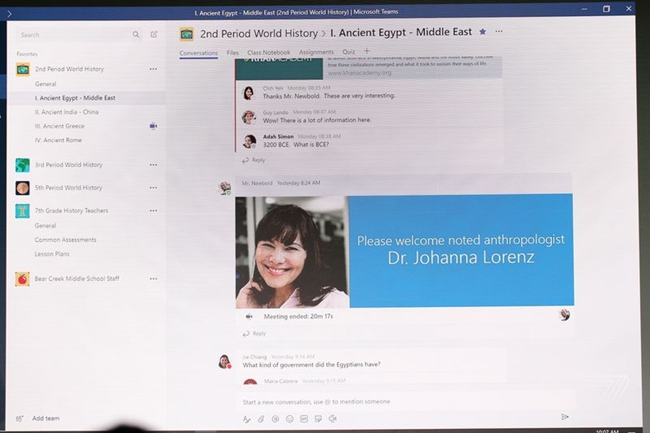
Task: Open the sticker icon in compose toolbar
Action: click(318, 419)
